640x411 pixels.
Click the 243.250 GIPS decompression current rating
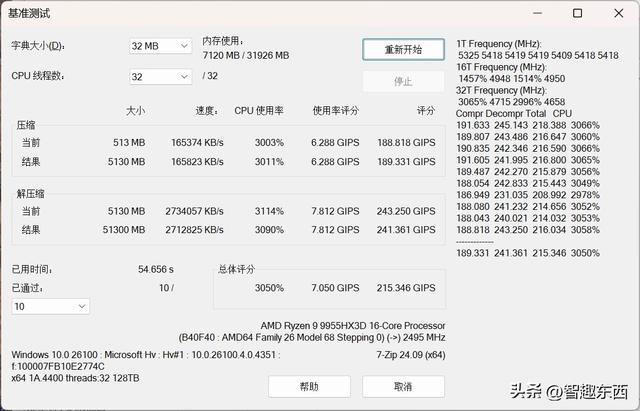click(406, 211)
